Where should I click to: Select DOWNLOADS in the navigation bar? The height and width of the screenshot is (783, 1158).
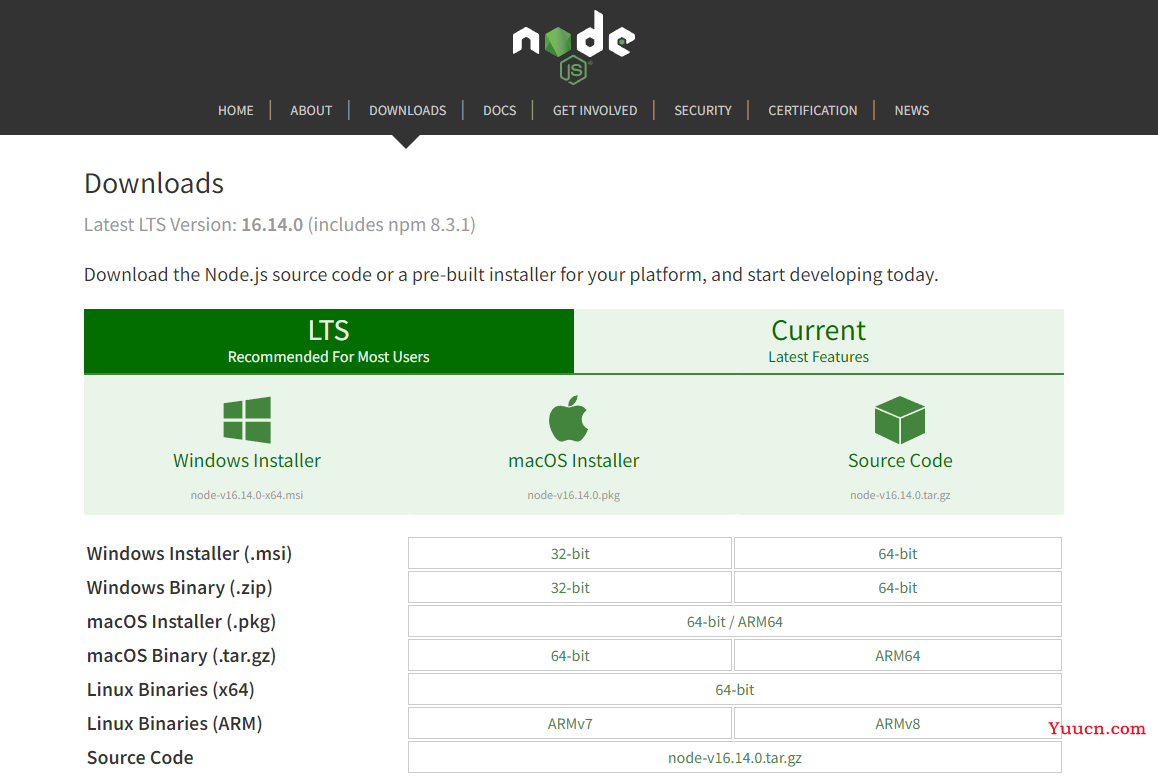tap(408, 110)
